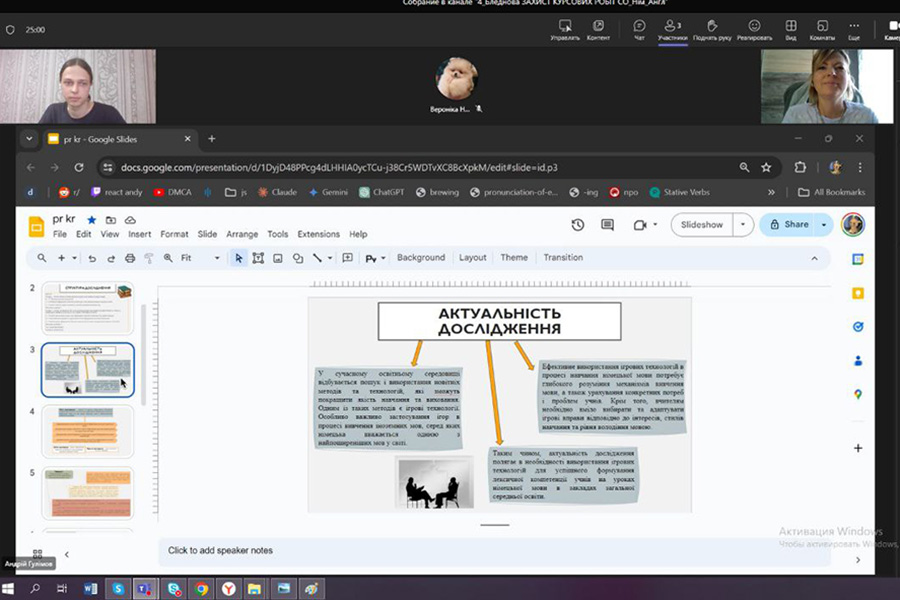Open version history clock icon

tap(577, 225)
